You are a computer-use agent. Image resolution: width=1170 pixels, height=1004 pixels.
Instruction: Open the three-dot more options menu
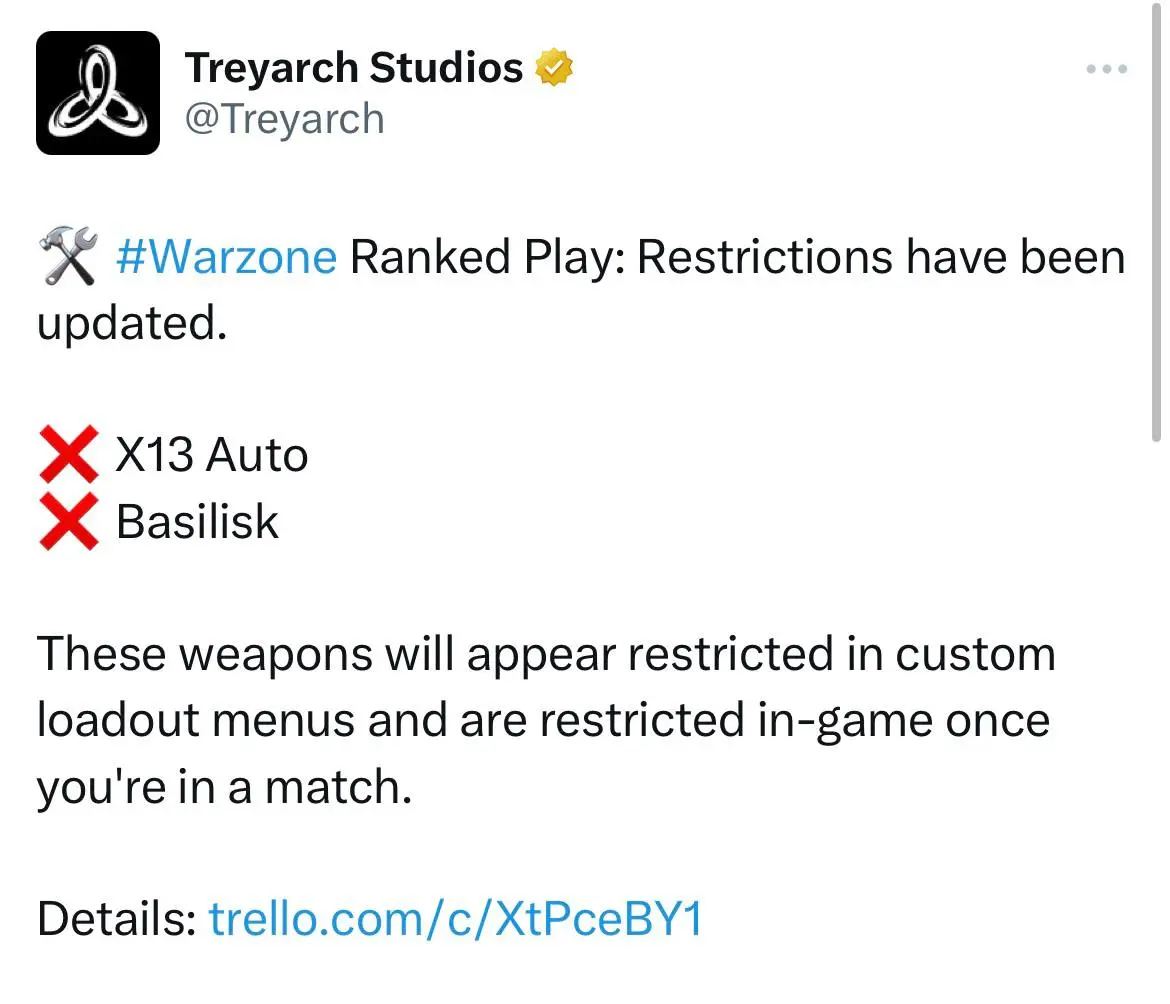[1107, 69]
